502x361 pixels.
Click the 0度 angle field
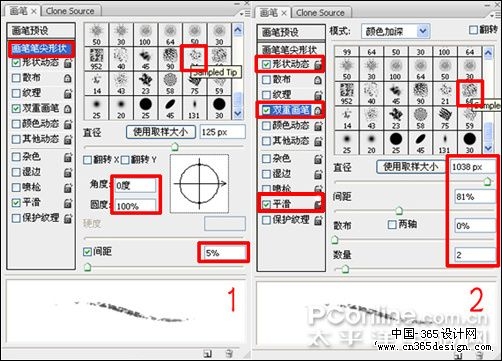[x=135, y=186]
